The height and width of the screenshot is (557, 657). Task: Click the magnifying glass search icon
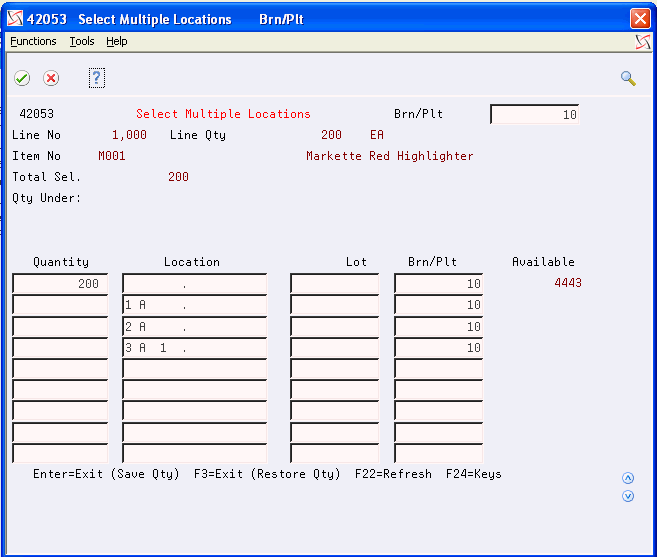[628, 78]
